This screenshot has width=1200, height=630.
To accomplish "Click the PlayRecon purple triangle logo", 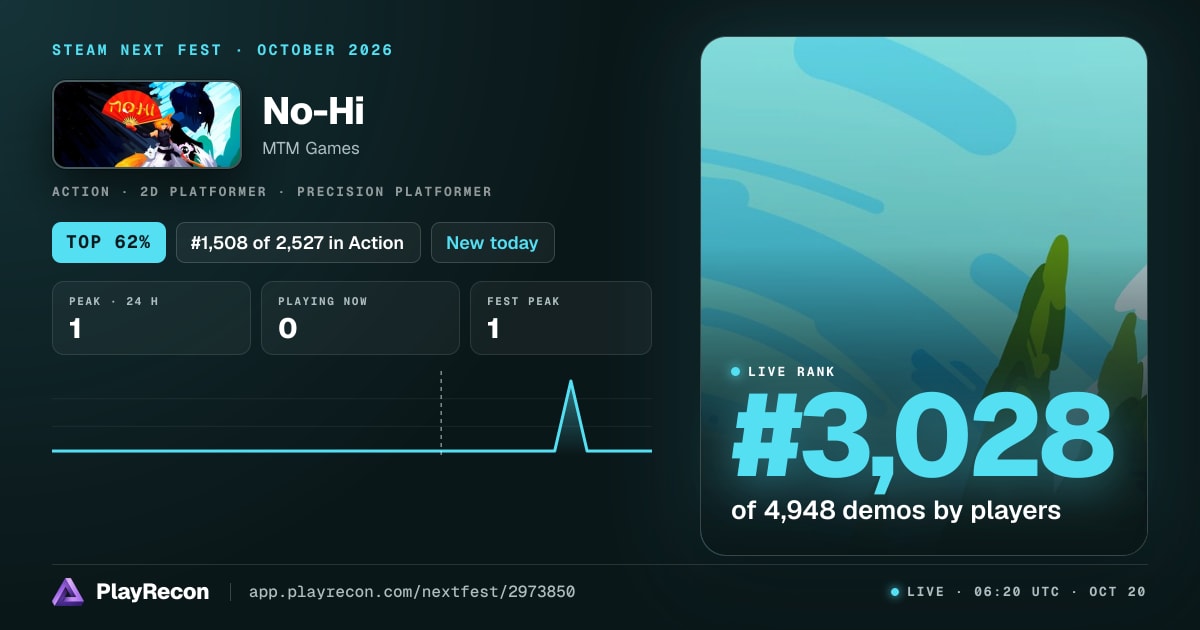I will click(x=68, y=592).
